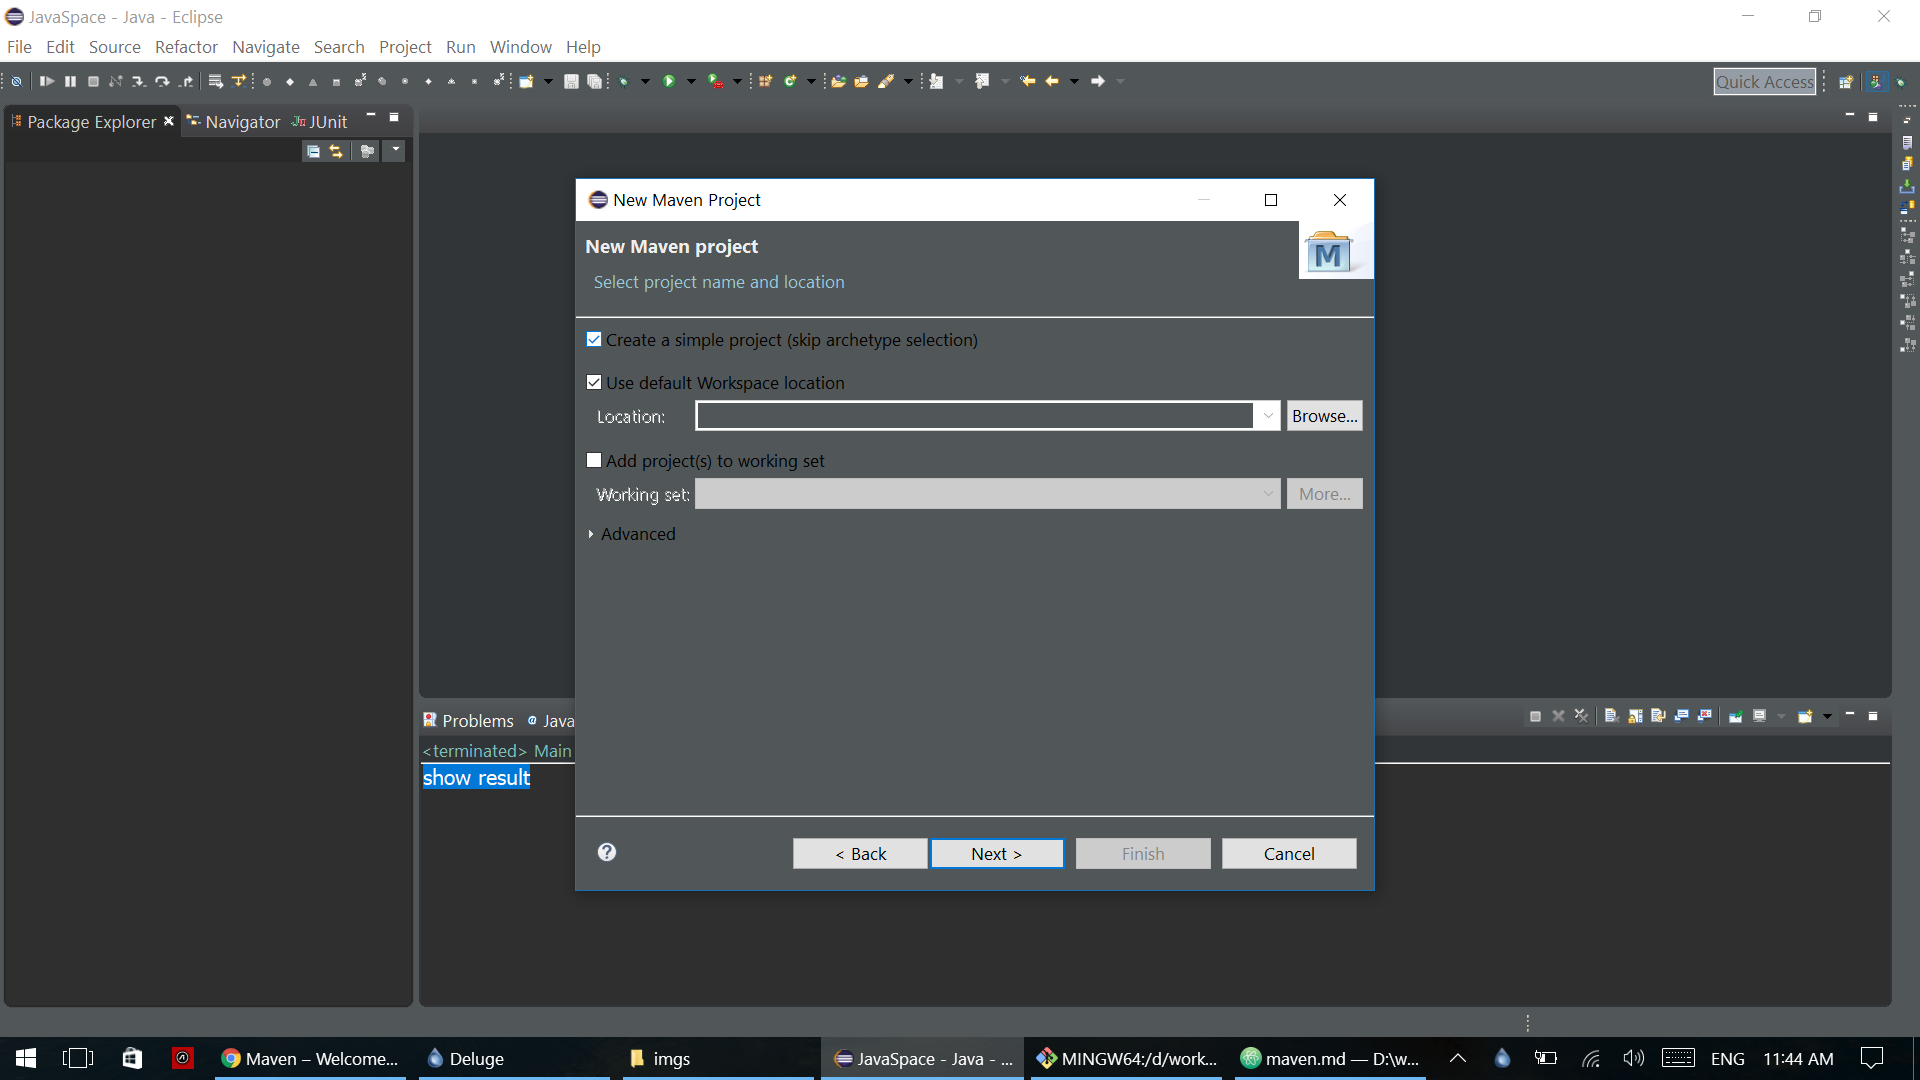Uncheck Create a simple project checkbox

[x=594, y=340]
